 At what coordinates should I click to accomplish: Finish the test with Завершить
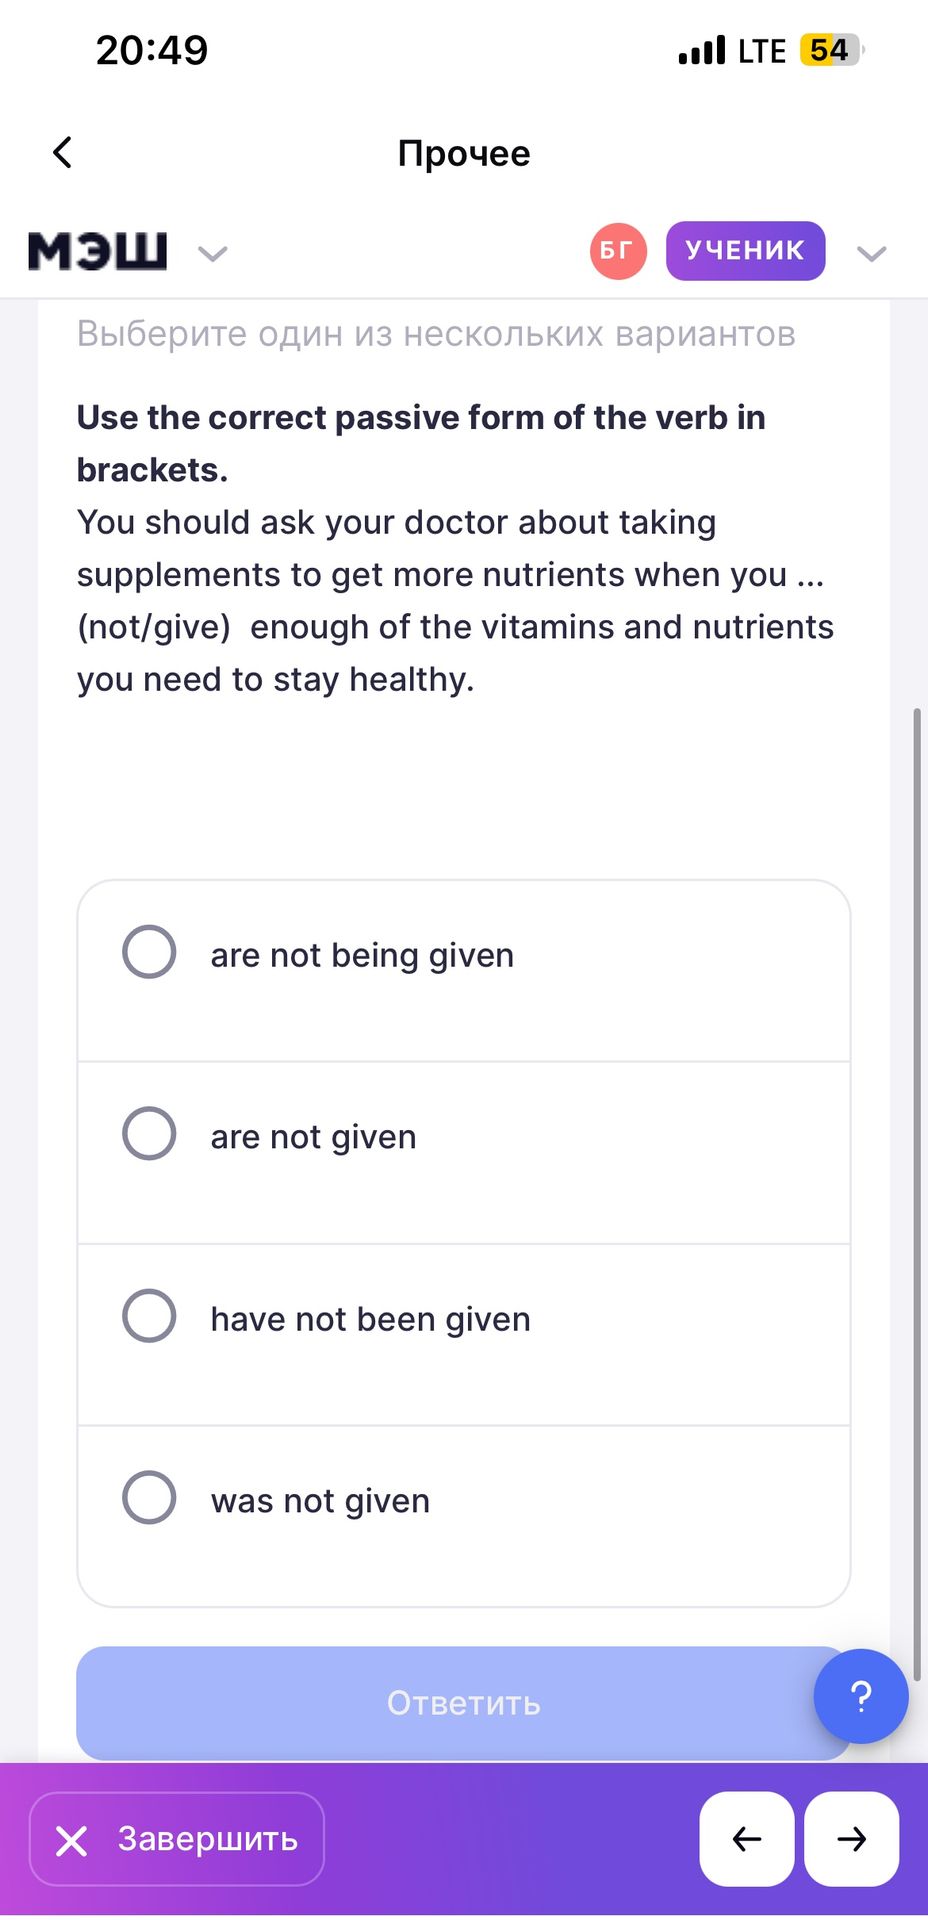click(x=177, y=1839)
